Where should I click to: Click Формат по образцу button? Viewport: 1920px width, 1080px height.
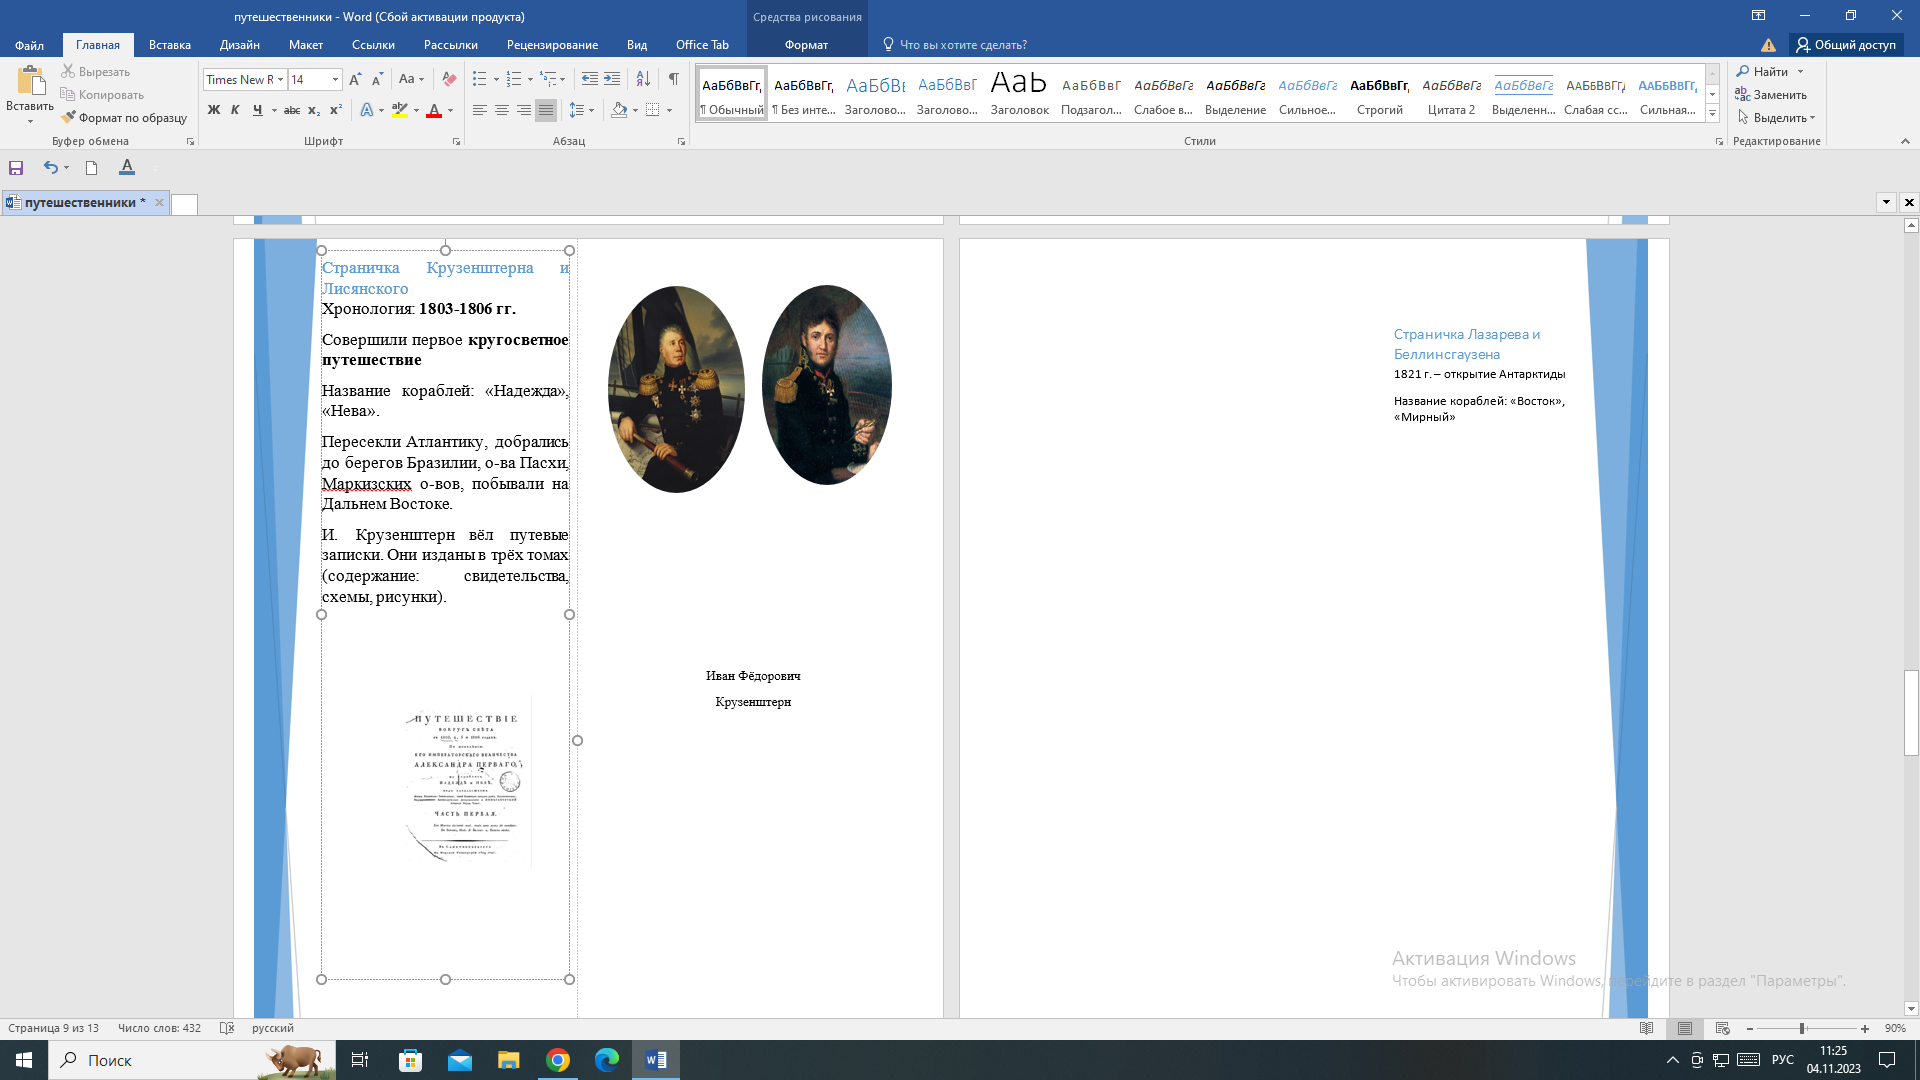point(124,118)
